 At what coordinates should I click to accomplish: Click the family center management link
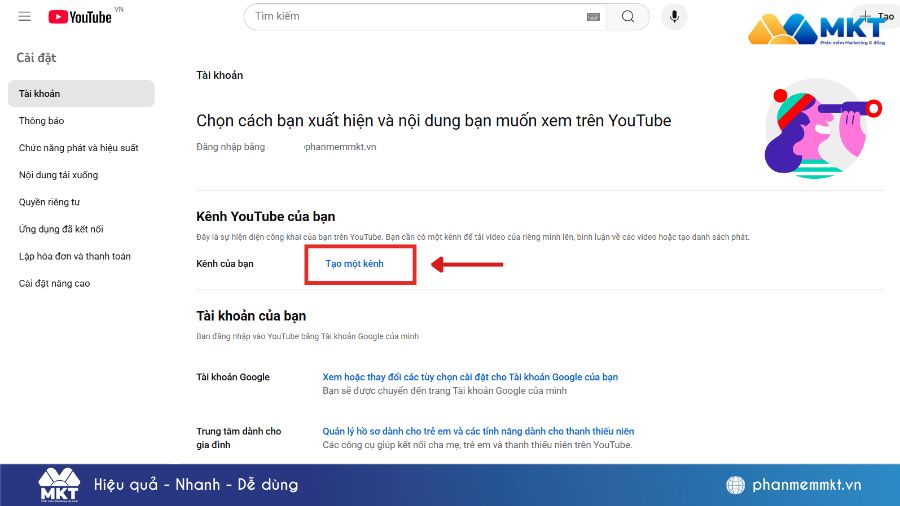[x=476, y=431]
